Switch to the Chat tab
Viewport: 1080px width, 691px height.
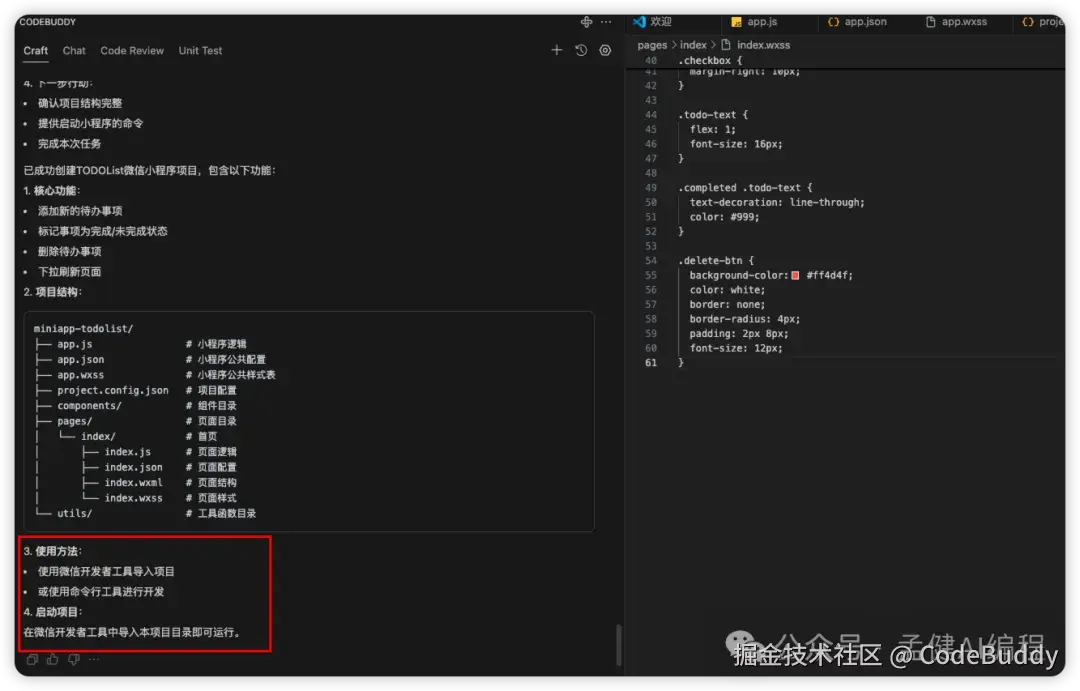point(74,51)
